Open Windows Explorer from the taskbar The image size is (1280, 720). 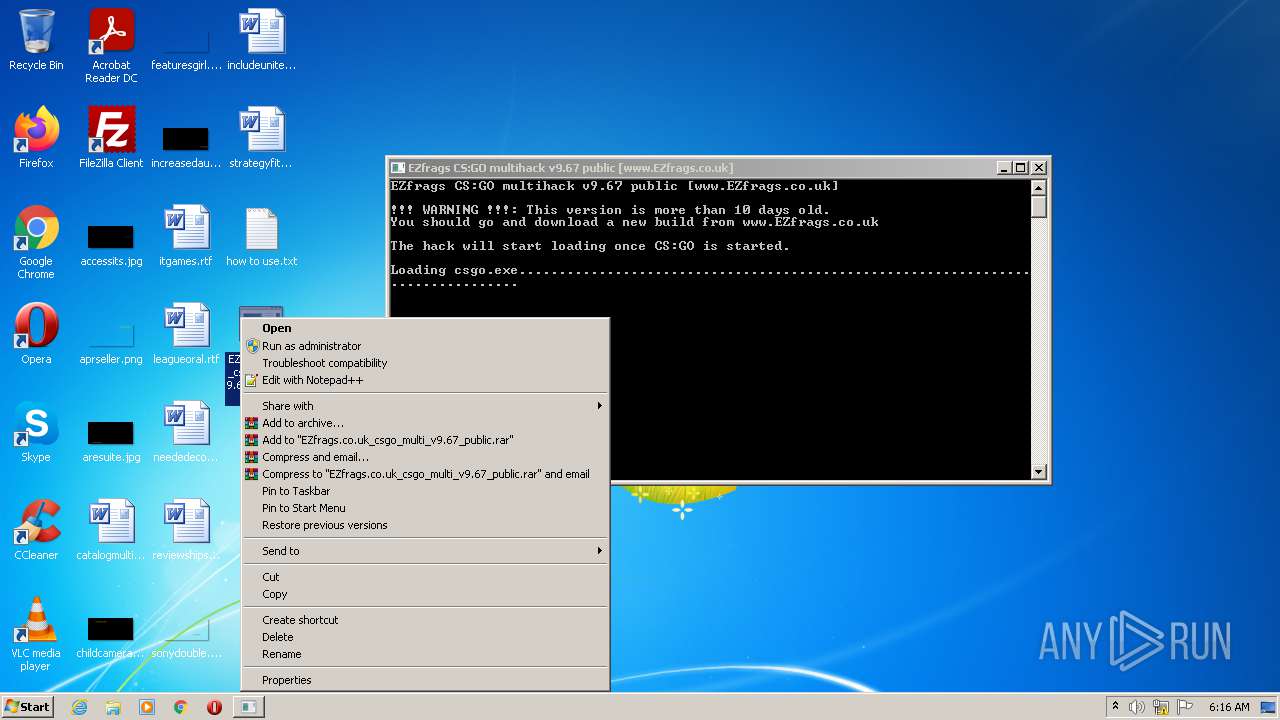tap(113, 707)
